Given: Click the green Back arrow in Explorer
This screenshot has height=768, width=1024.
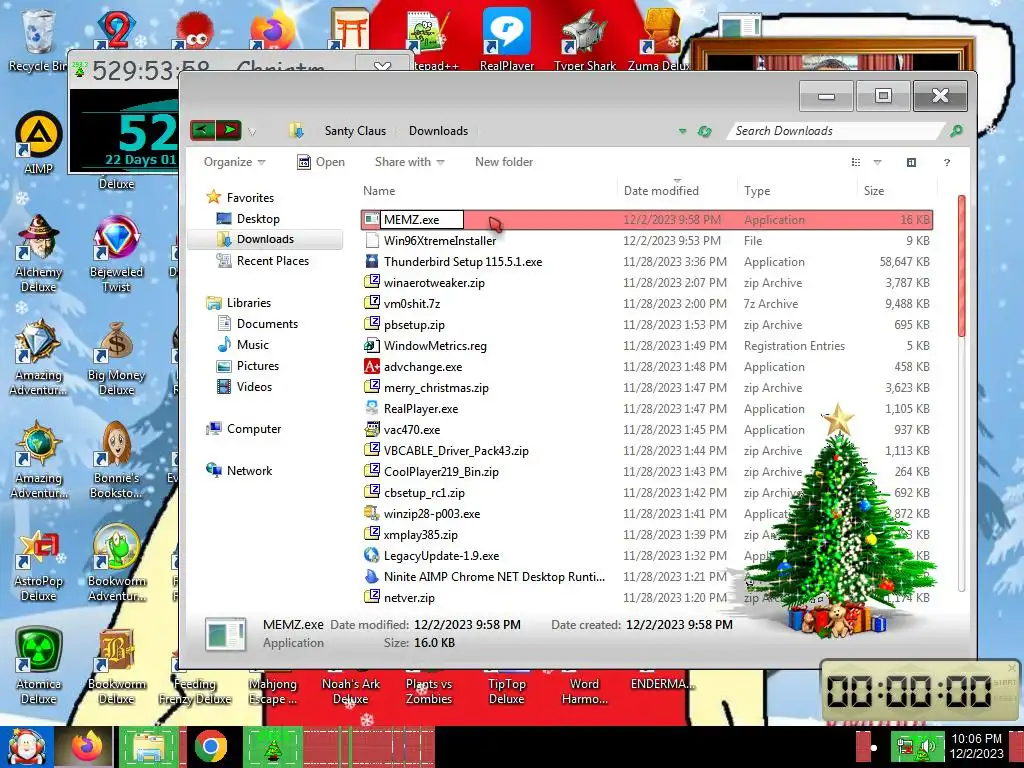Looking at the screenshot, I should (x=202, y=131).
